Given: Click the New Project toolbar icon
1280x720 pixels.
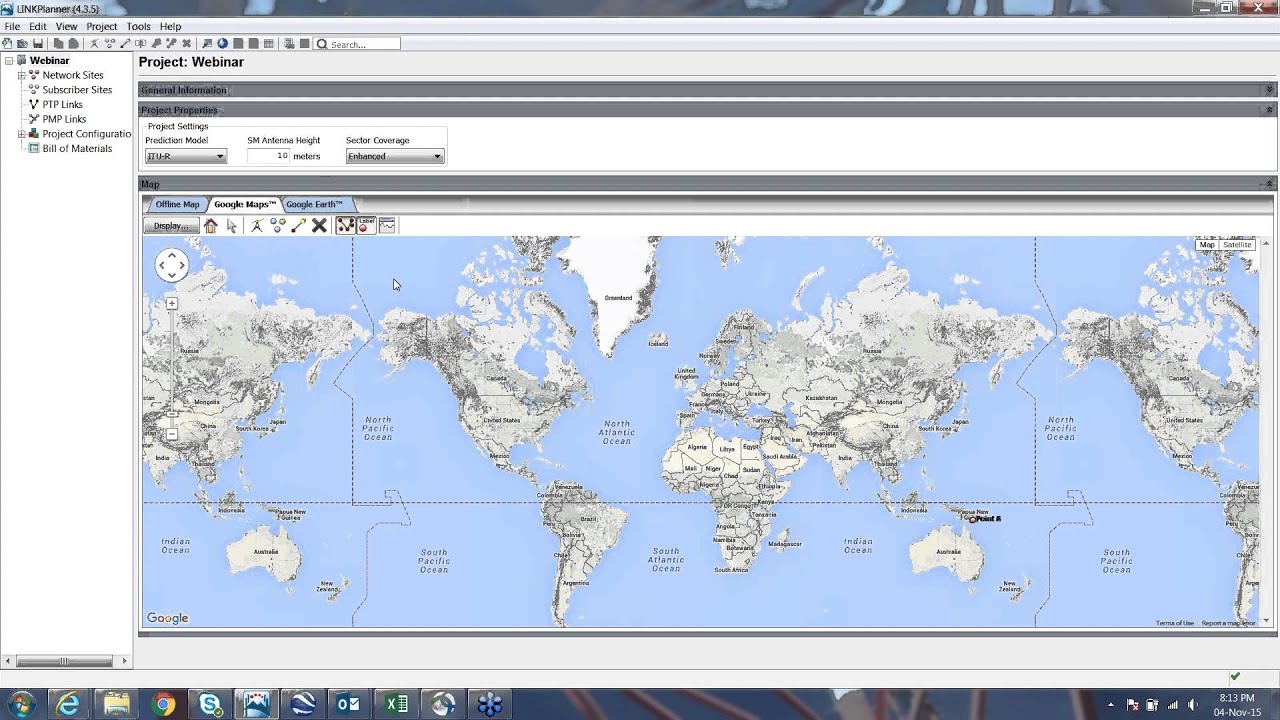Looking at the screenshot, I should 8,44.
